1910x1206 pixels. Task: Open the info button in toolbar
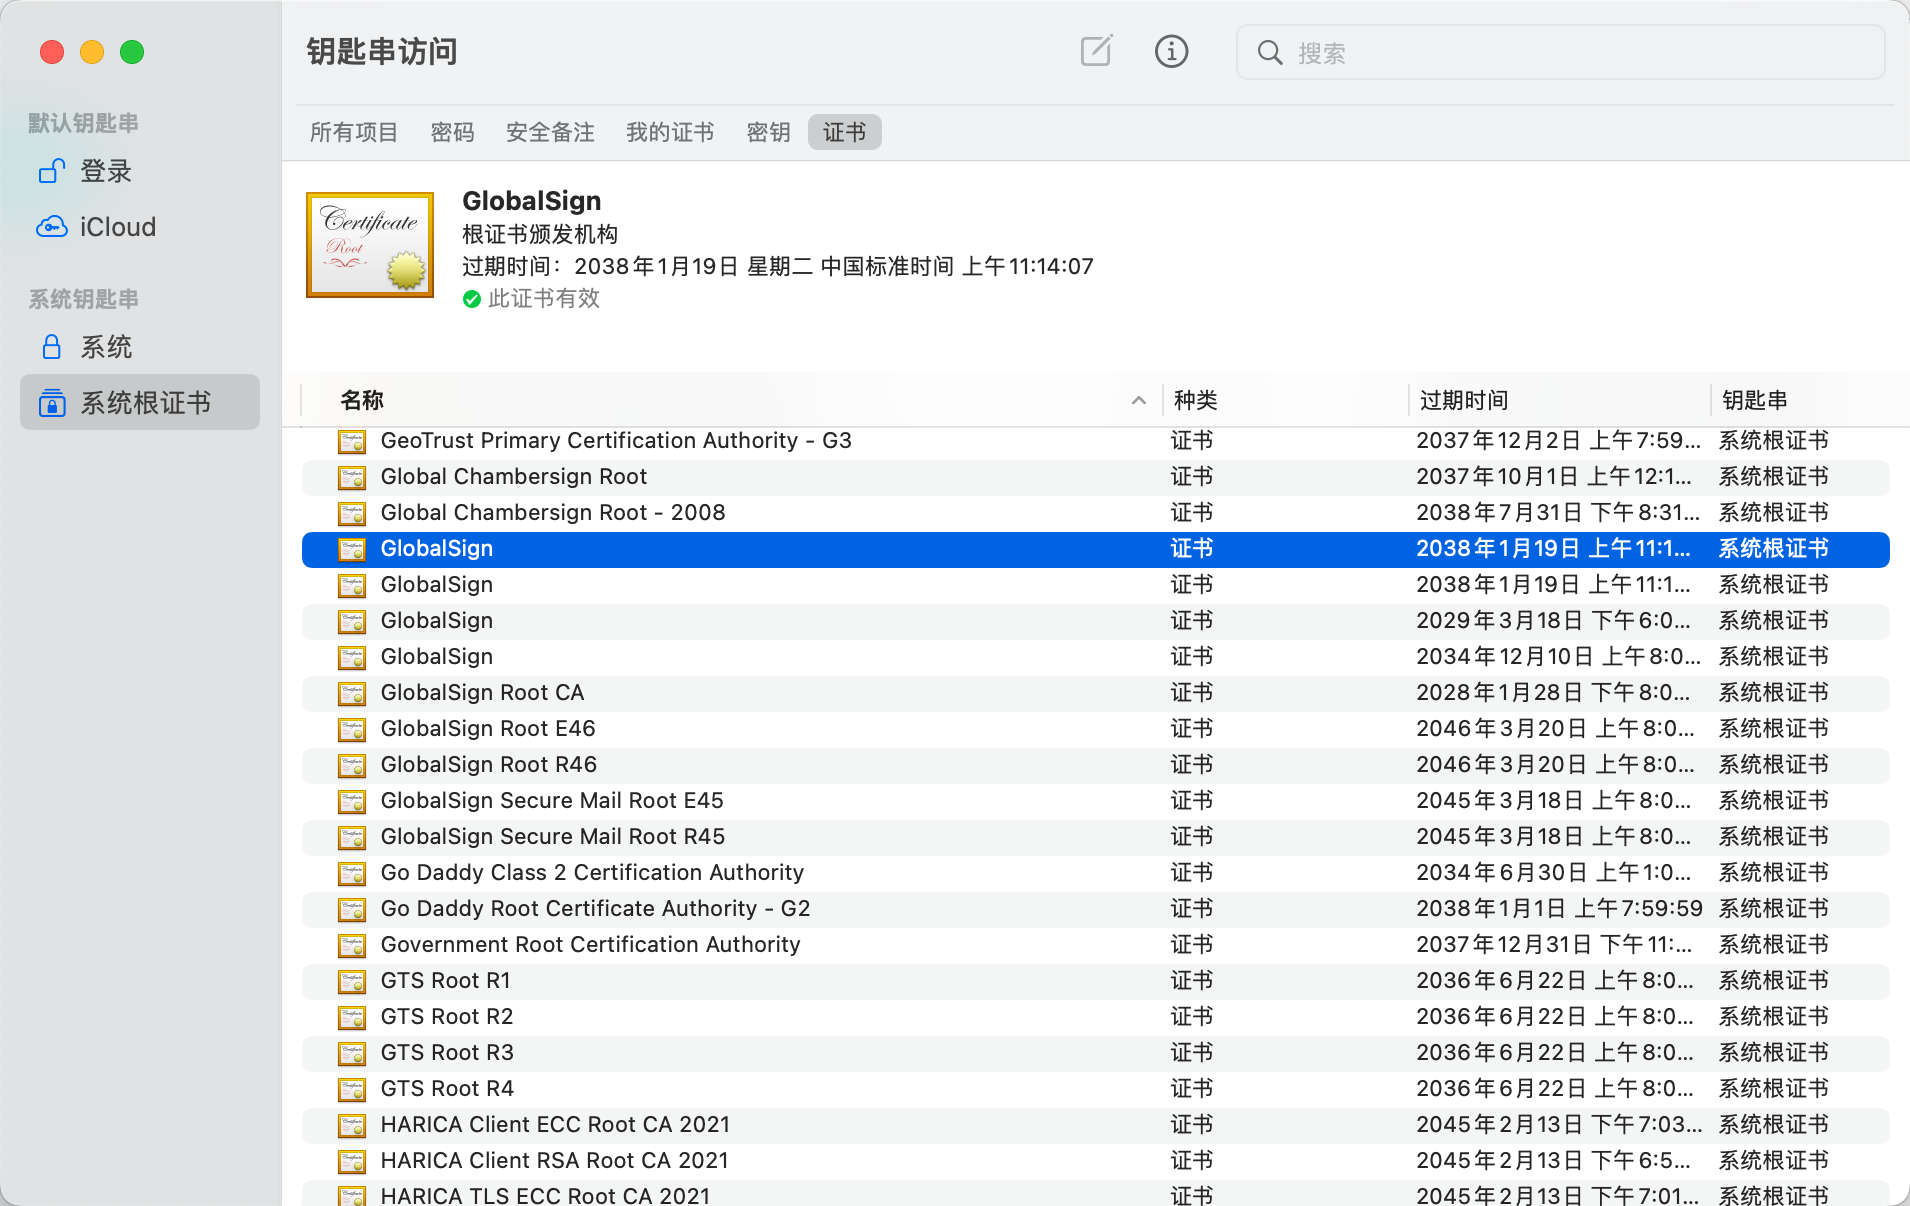1171,51
